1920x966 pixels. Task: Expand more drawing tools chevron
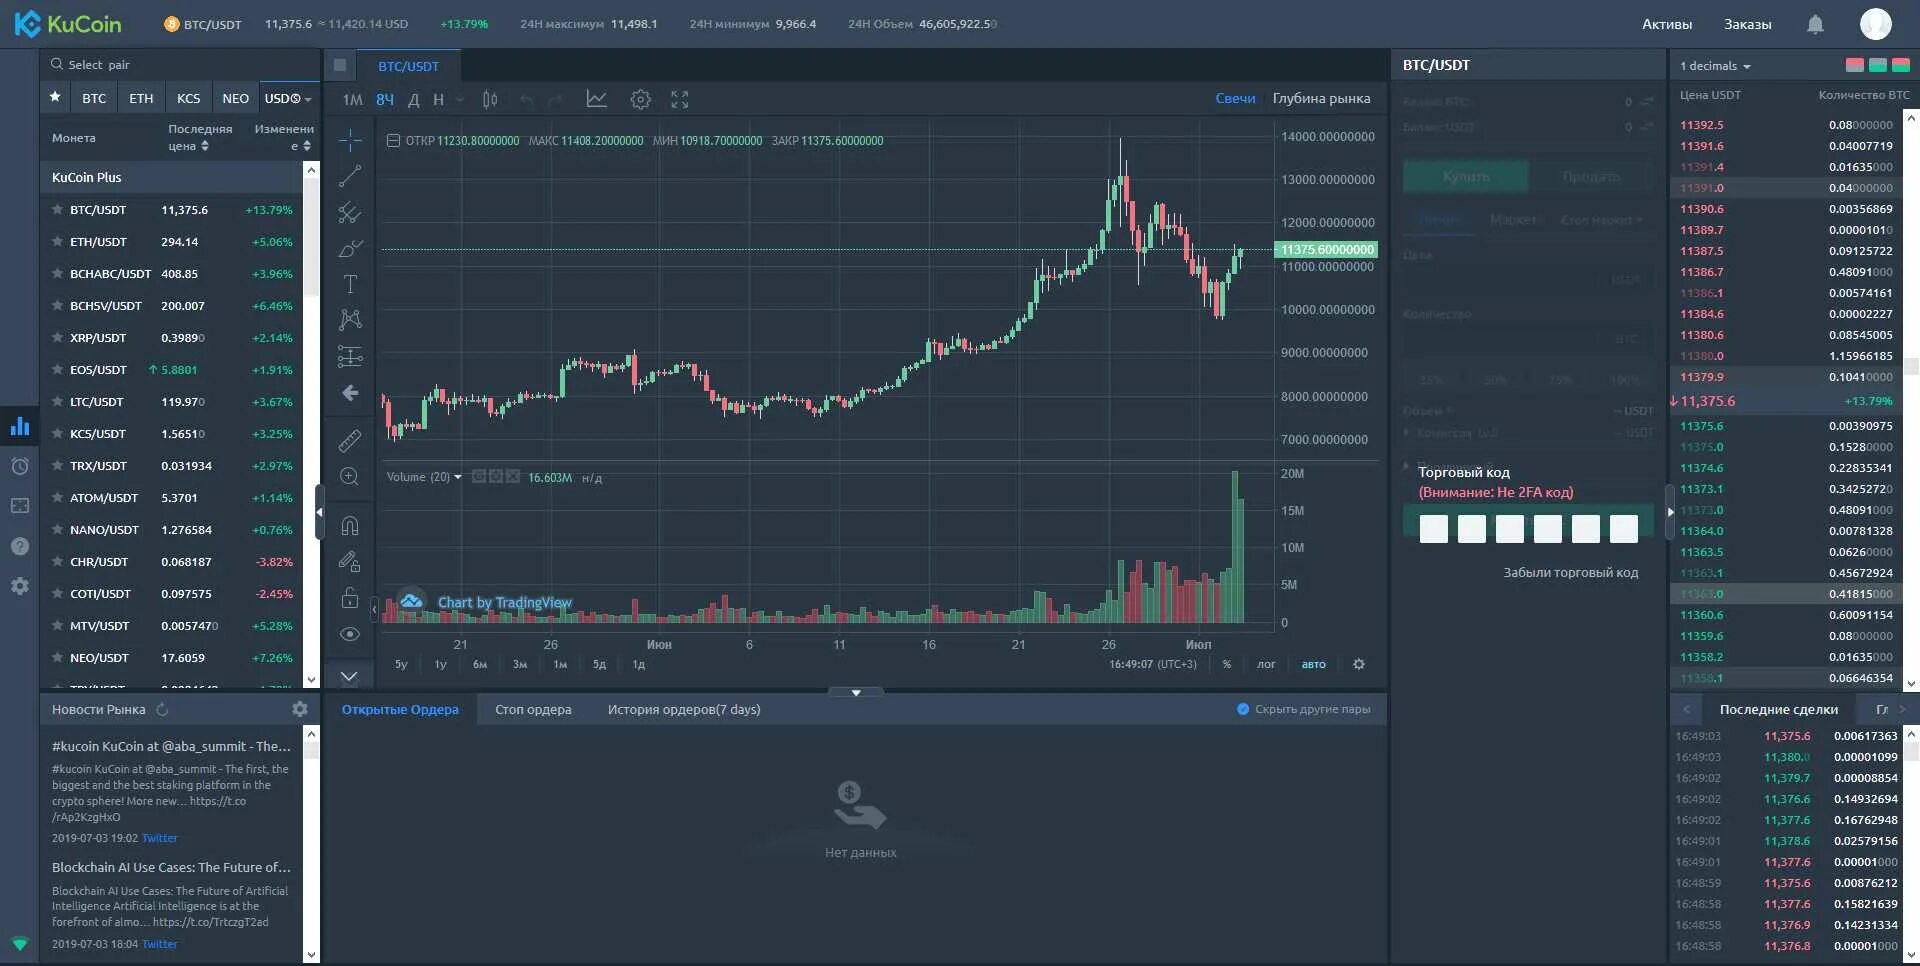pos(349,676)
